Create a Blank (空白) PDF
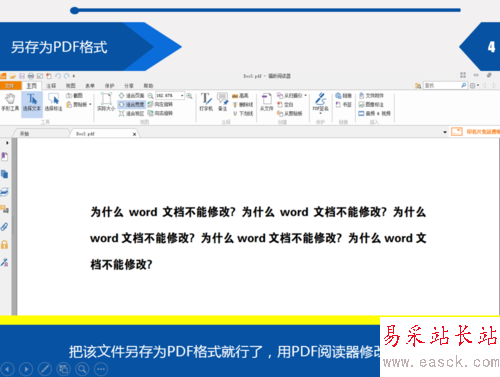 click(x=285, y=105)
